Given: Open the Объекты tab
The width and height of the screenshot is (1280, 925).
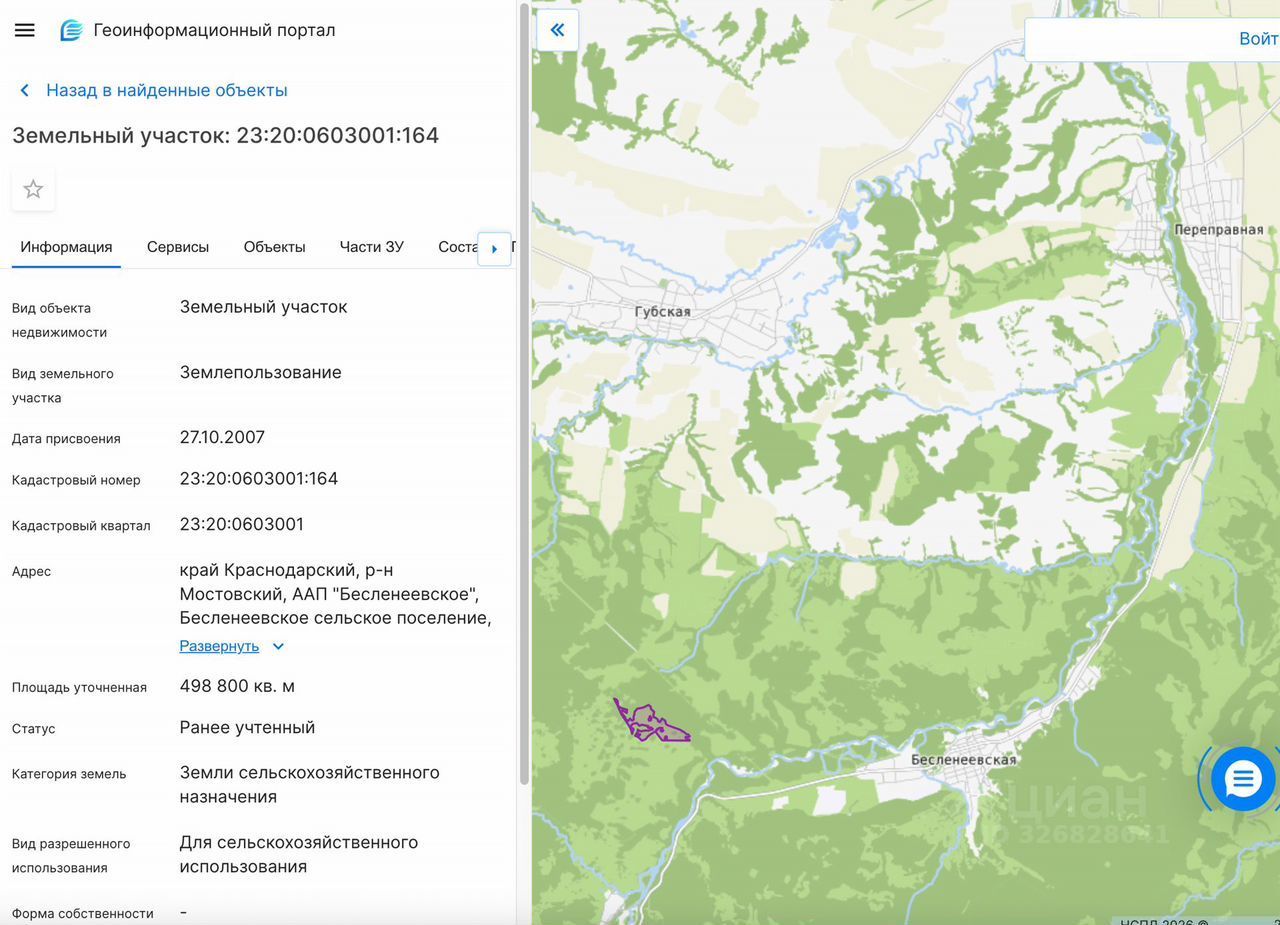Looking at the screenshot, I should [275, 247].
